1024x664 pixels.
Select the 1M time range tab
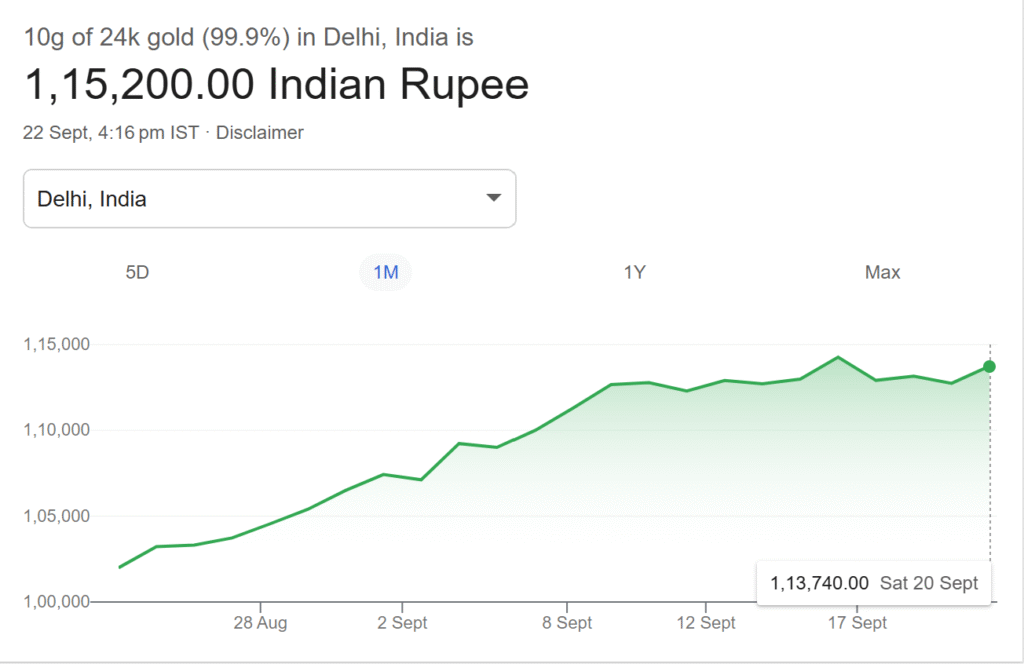(x=385, y=272)
